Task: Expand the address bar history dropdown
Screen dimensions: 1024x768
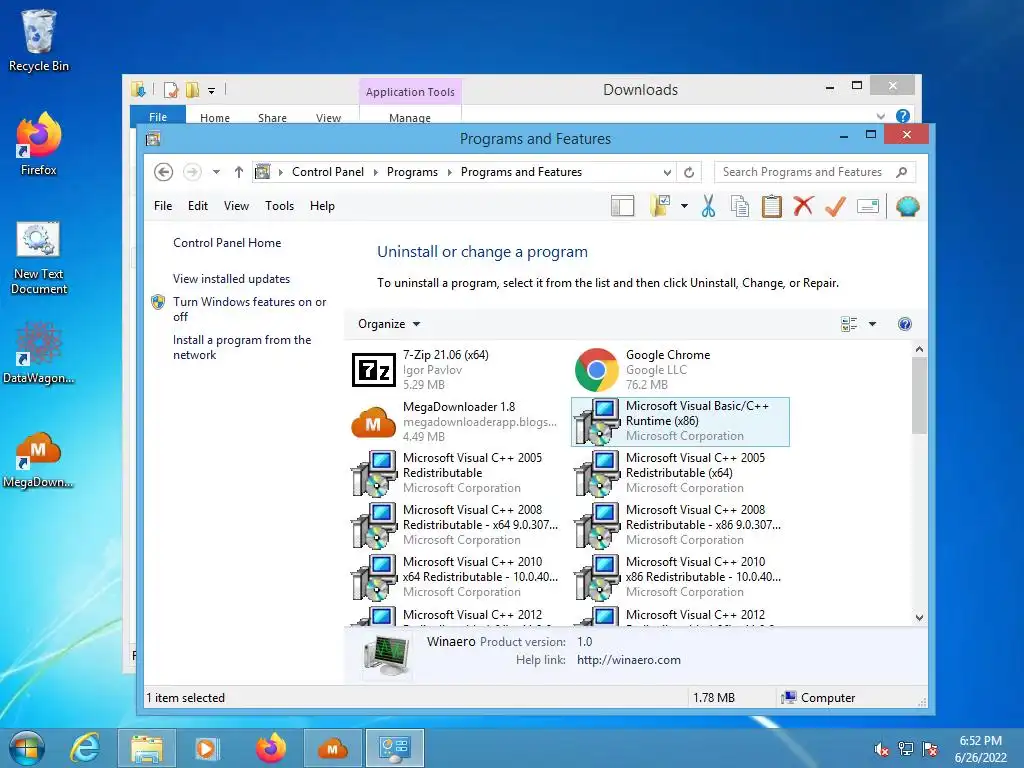Action: coord(667,172)
